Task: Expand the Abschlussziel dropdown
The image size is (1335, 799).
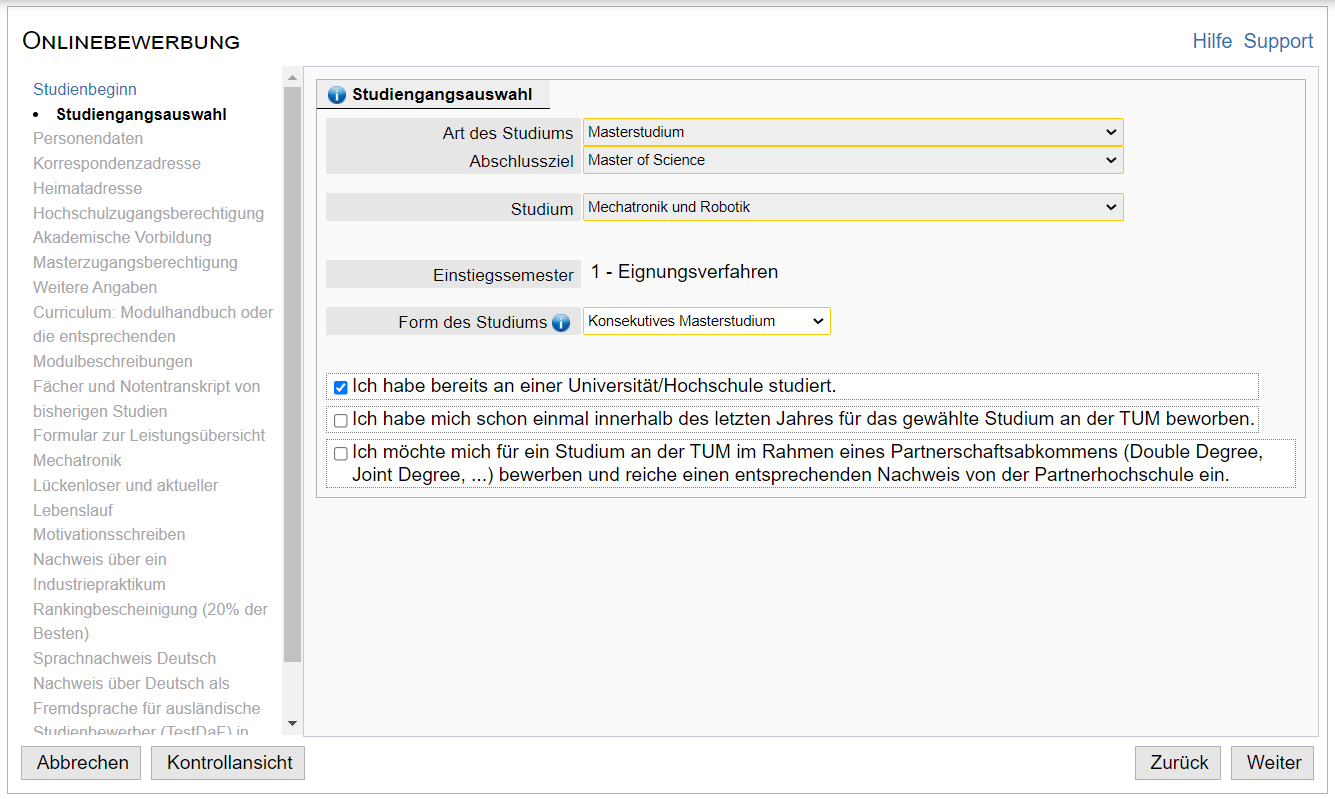Action: pyautogui.click(x=852, y=160)
